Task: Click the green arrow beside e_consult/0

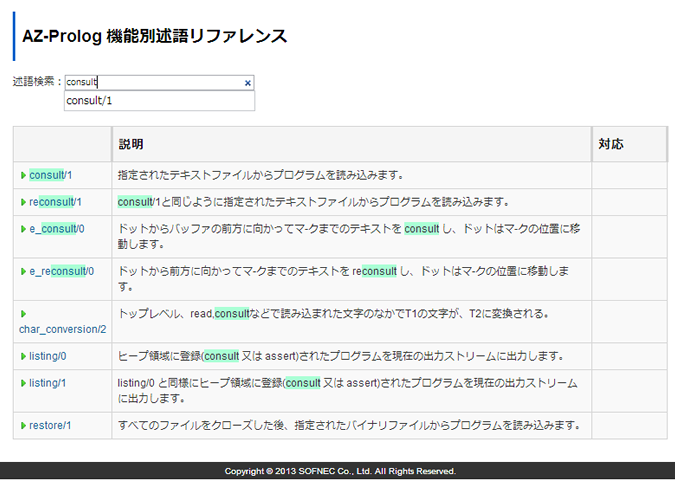Action: (x=23, y=229)
